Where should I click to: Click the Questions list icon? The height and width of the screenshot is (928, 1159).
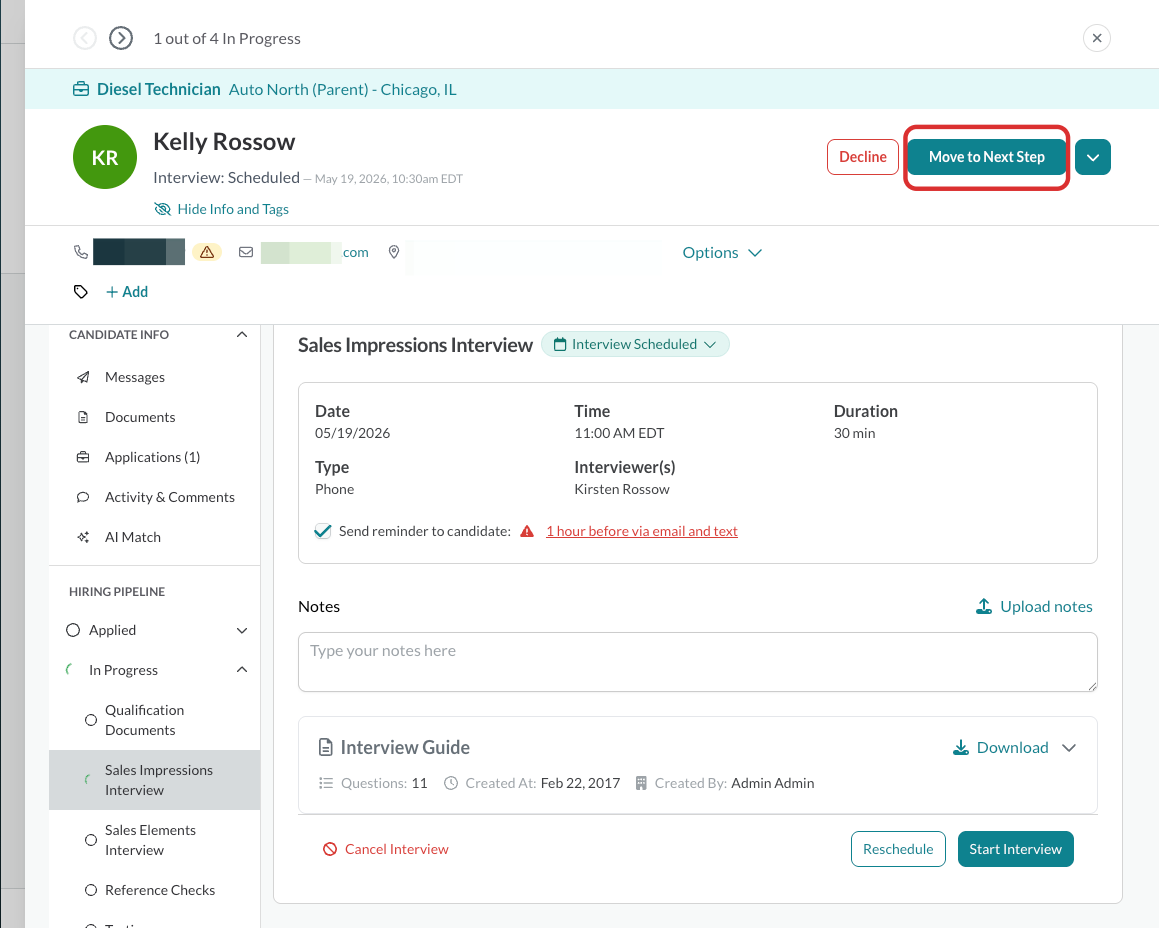325,783
